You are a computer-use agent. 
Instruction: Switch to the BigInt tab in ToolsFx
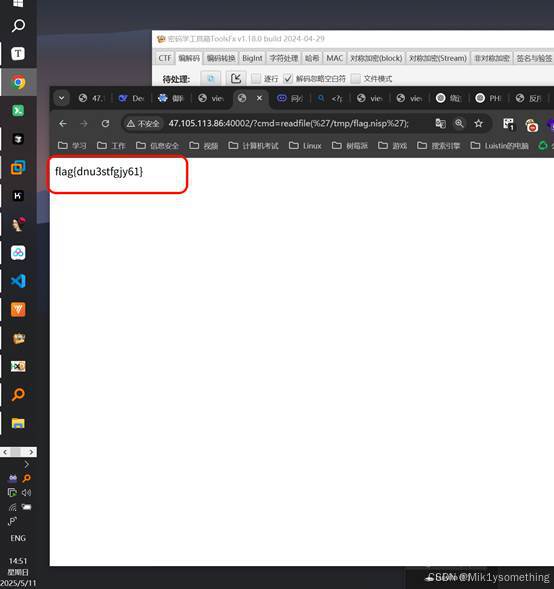[252, 58]
